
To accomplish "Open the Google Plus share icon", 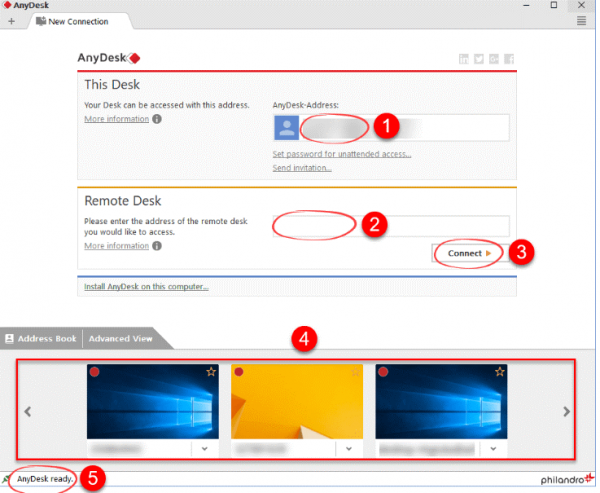I will pyautogui.click(x=494, y=59).
